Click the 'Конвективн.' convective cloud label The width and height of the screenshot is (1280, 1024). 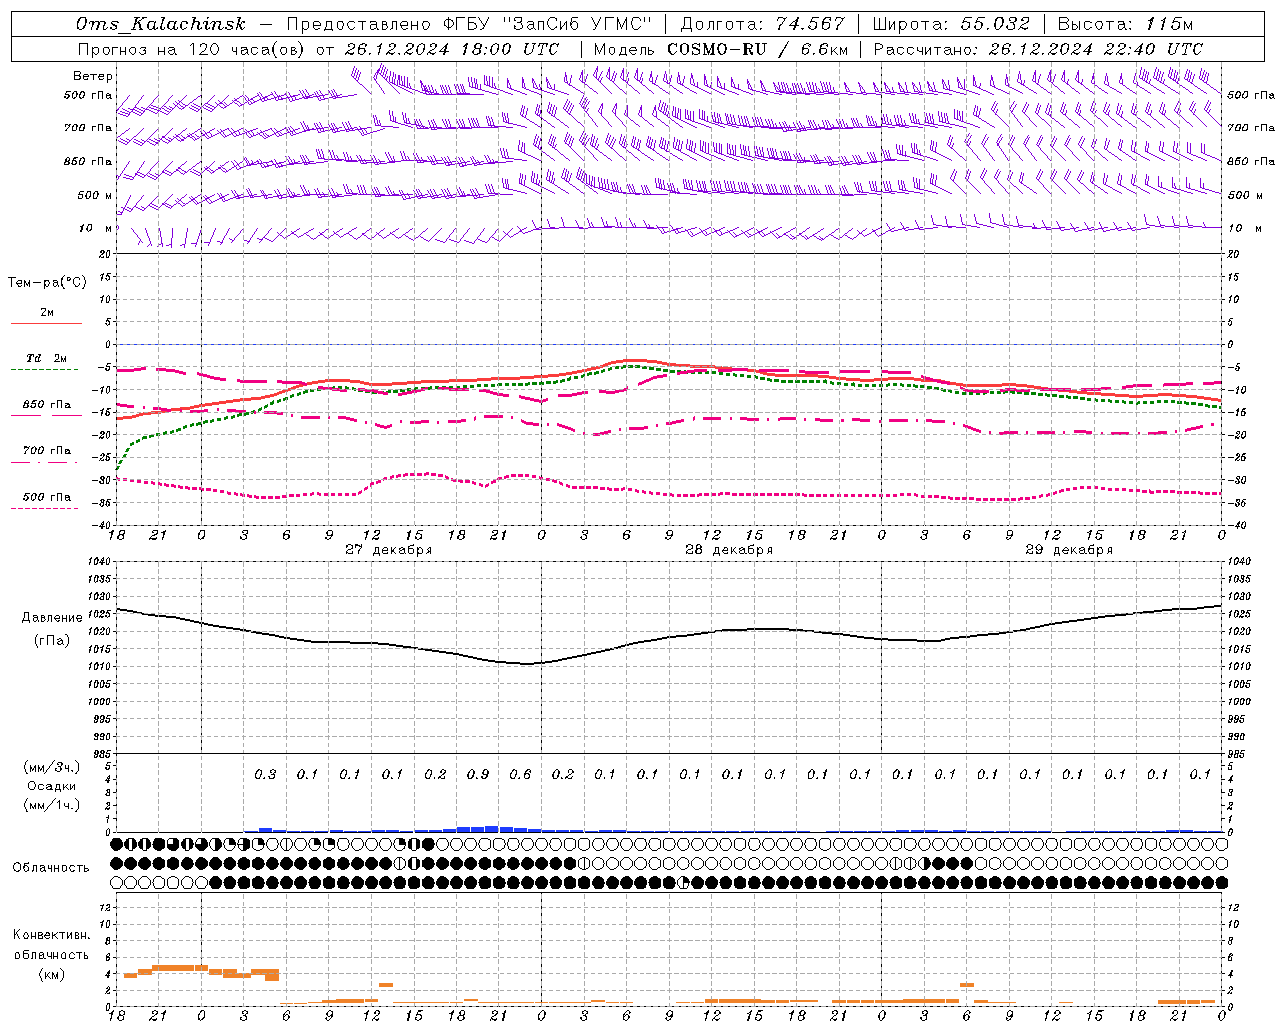point(51,935)
